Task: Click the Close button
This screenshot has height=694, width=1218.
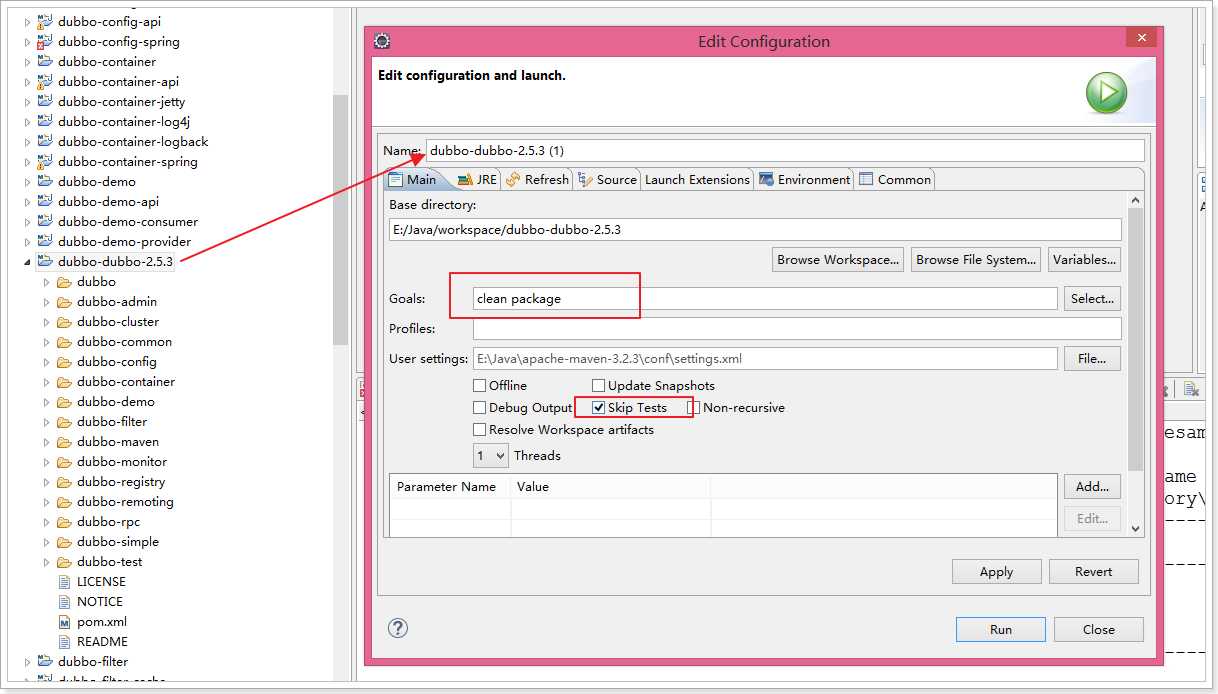Action: [x=1098, y=629]
